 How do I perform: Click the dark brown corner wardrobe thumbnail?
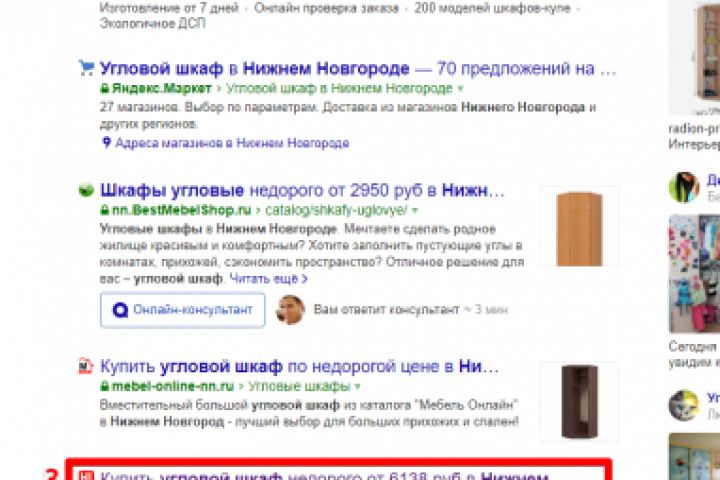point(579,401)
